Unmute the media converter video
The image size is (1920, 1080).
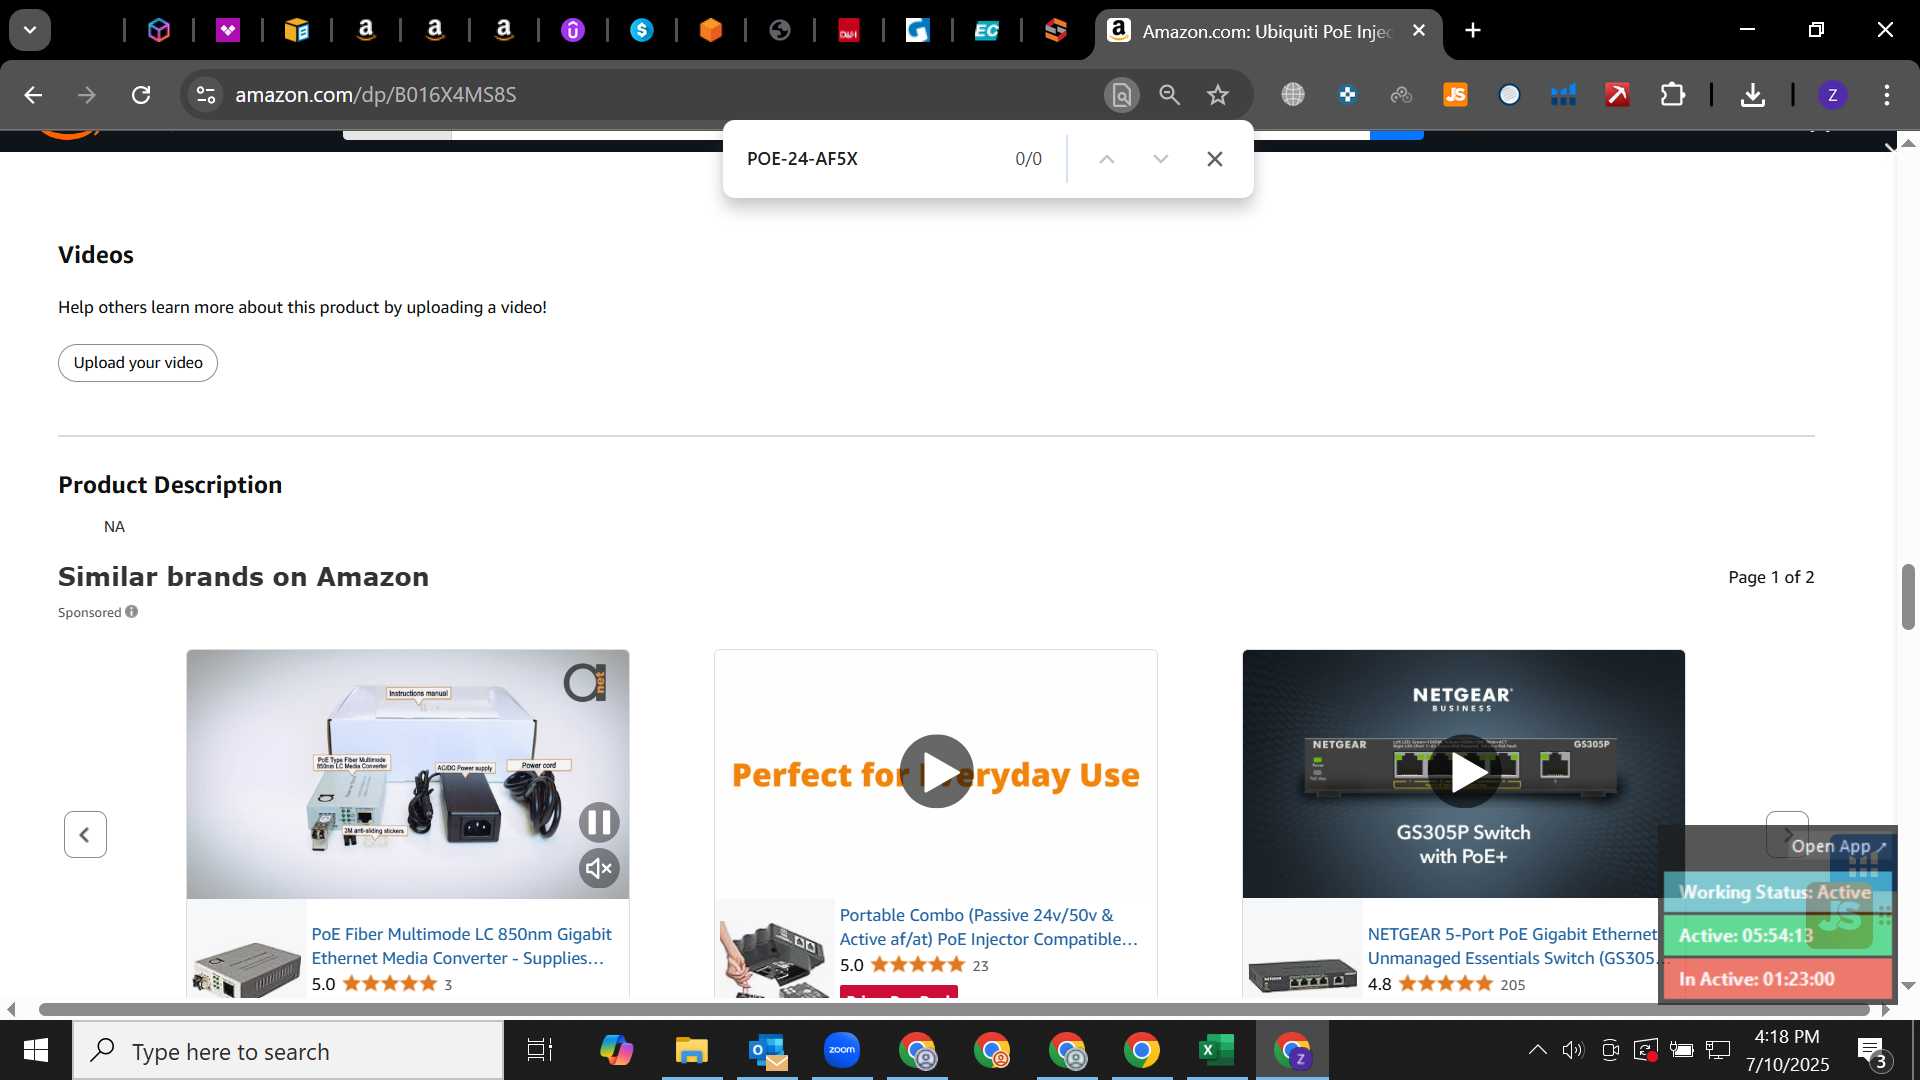[x=599, y=868]
